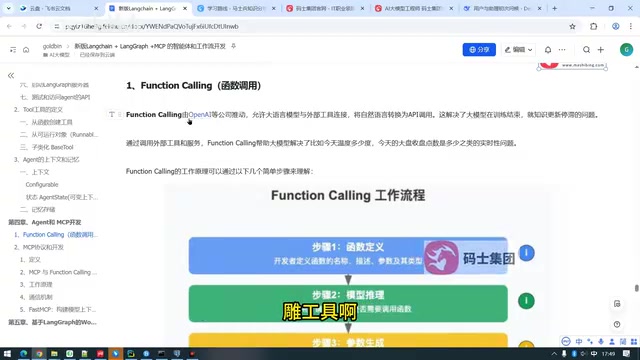Image resolution: width=640 pixels, height=360 pixels.
Task: Click the home icon in document header
Action: click(26, 50)
